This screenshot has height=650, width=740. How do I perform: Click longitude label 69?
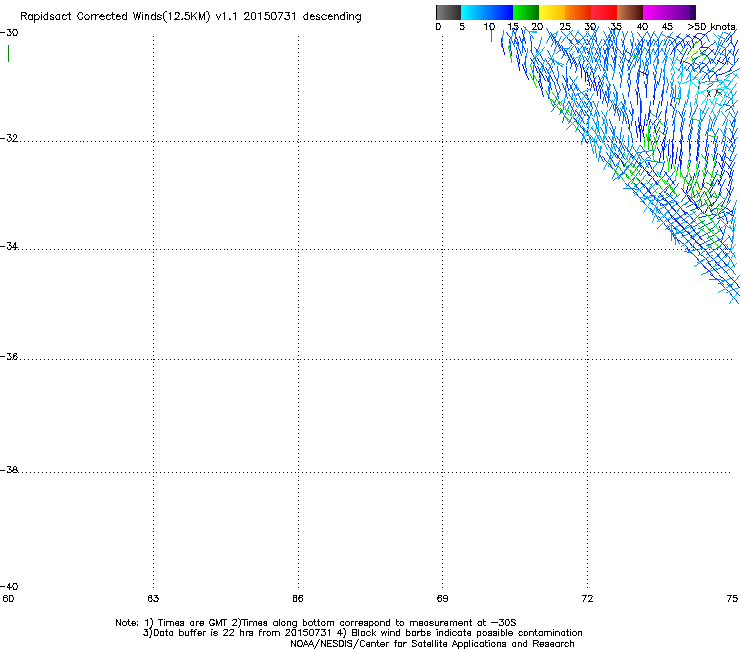pyautogui.click(x=442, y=599)
